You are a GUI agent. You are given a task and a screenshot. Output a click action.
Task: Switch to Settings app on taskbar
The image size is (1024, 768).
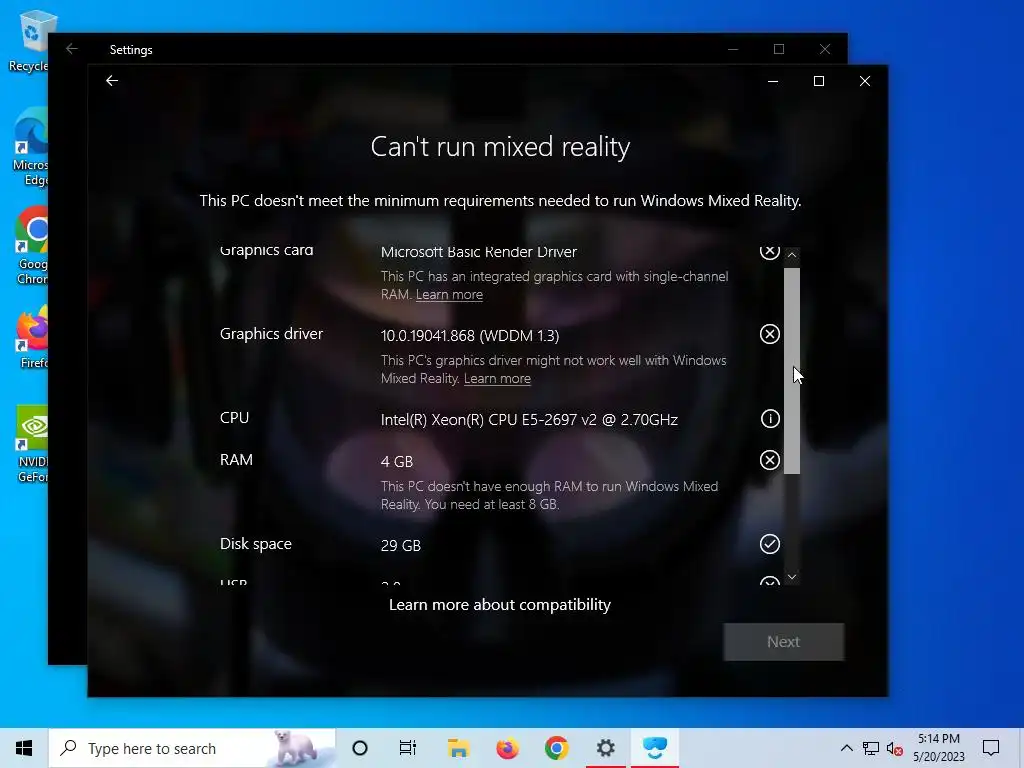(x=605, y=748)
